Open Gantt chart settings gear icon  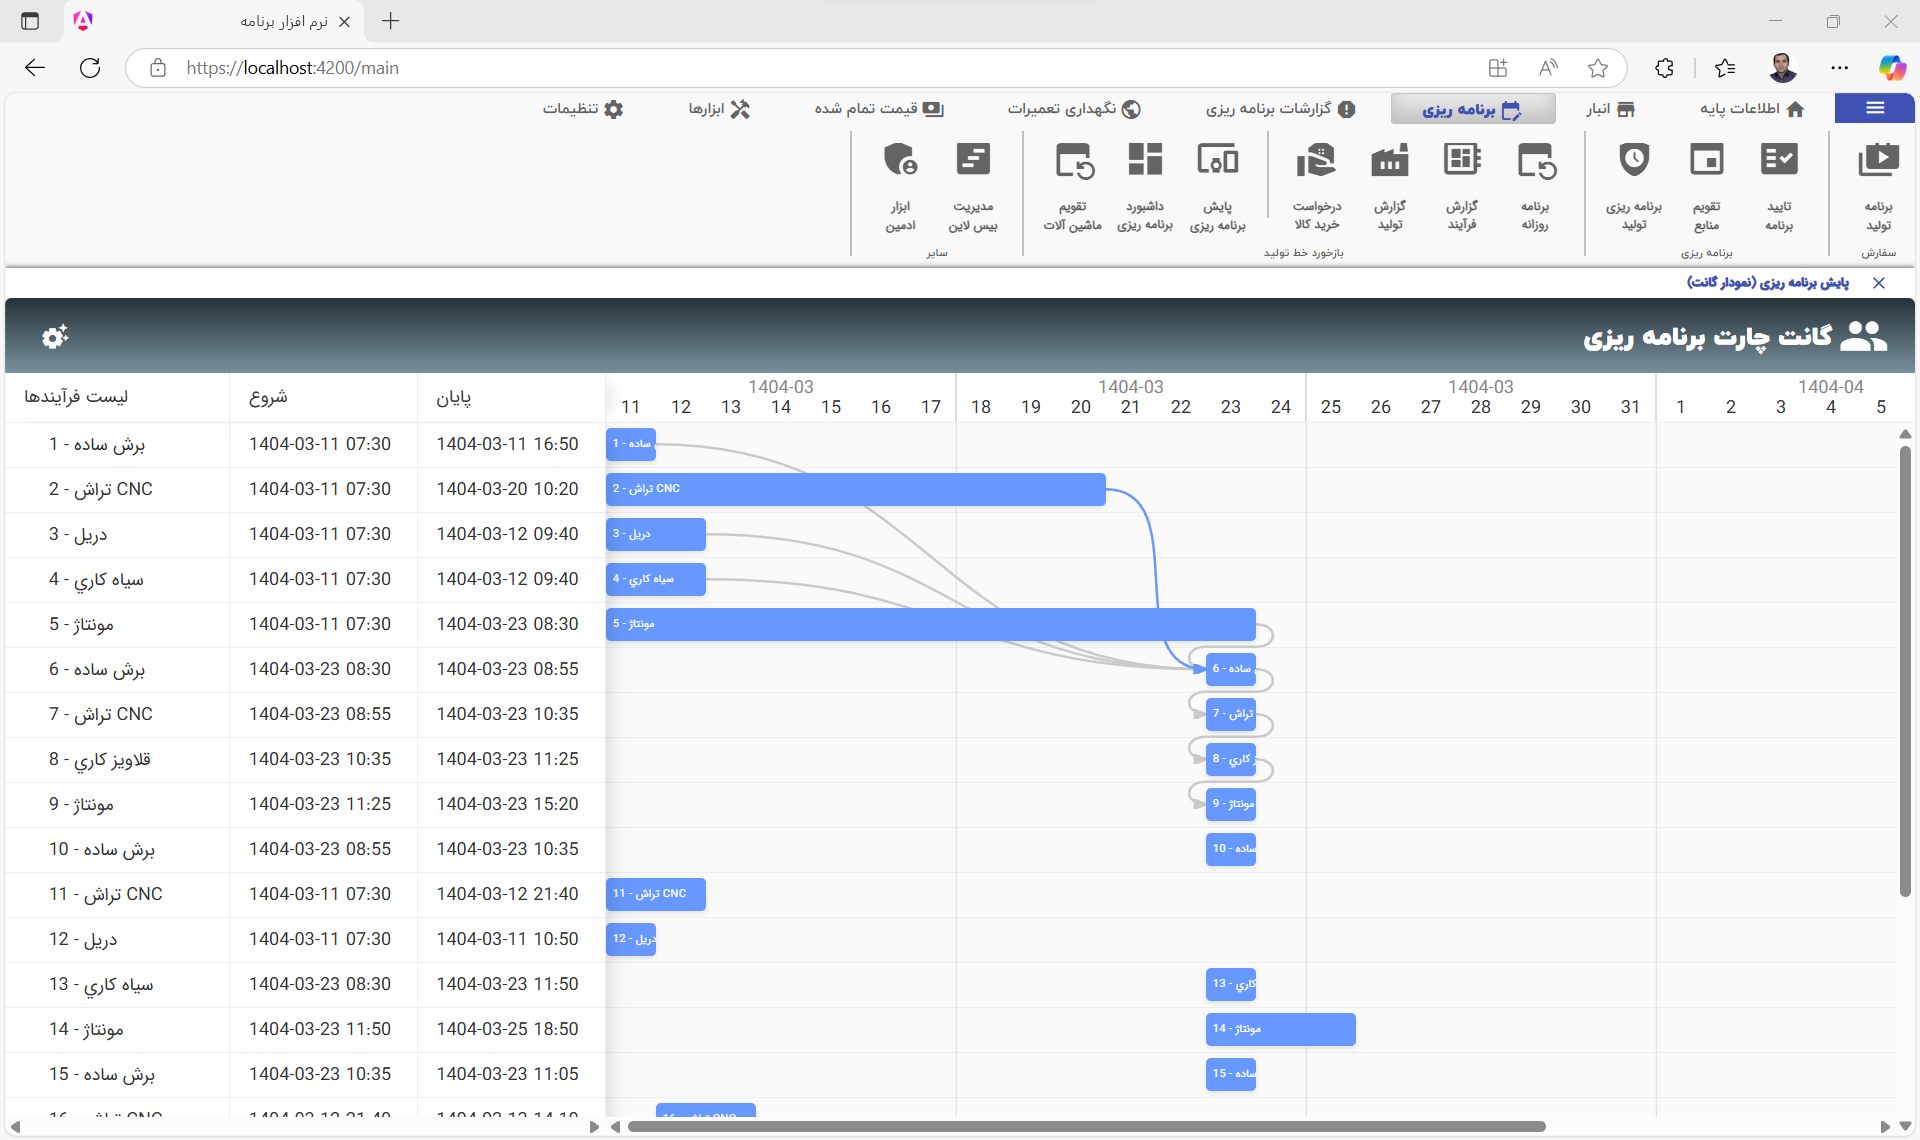point(55,337)
